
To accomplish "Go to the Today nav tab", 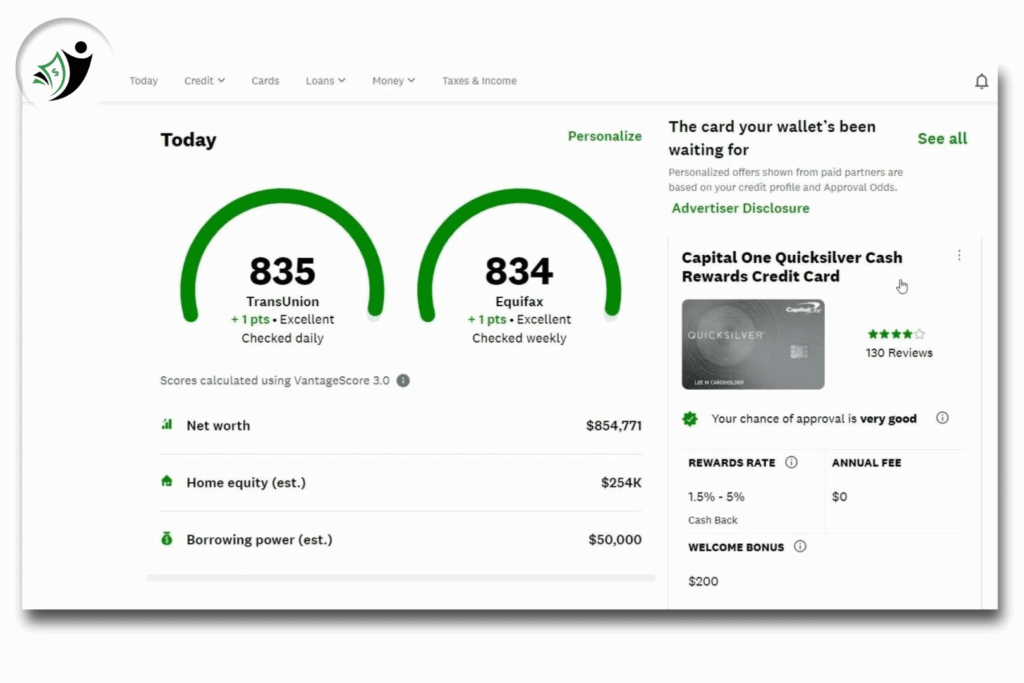I will [144, 80].
